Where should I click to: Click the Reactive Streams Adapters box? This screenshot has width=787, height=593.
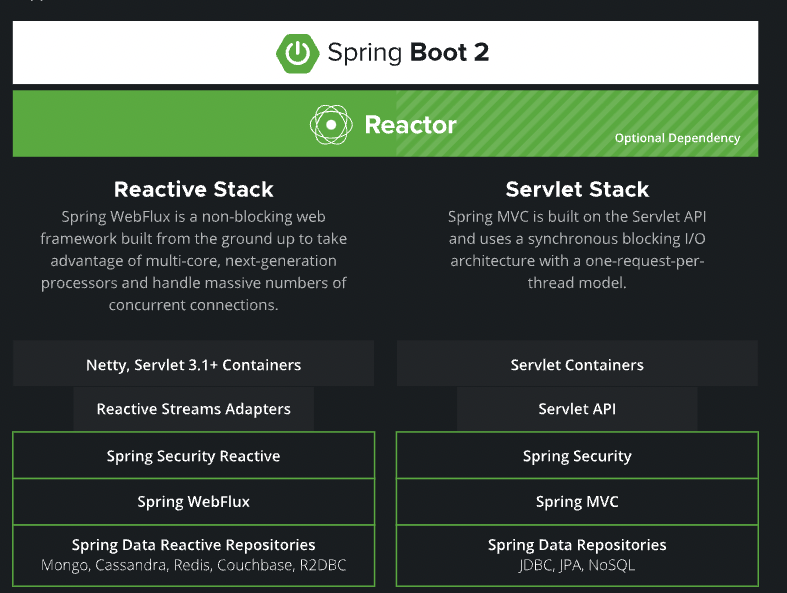194,409
